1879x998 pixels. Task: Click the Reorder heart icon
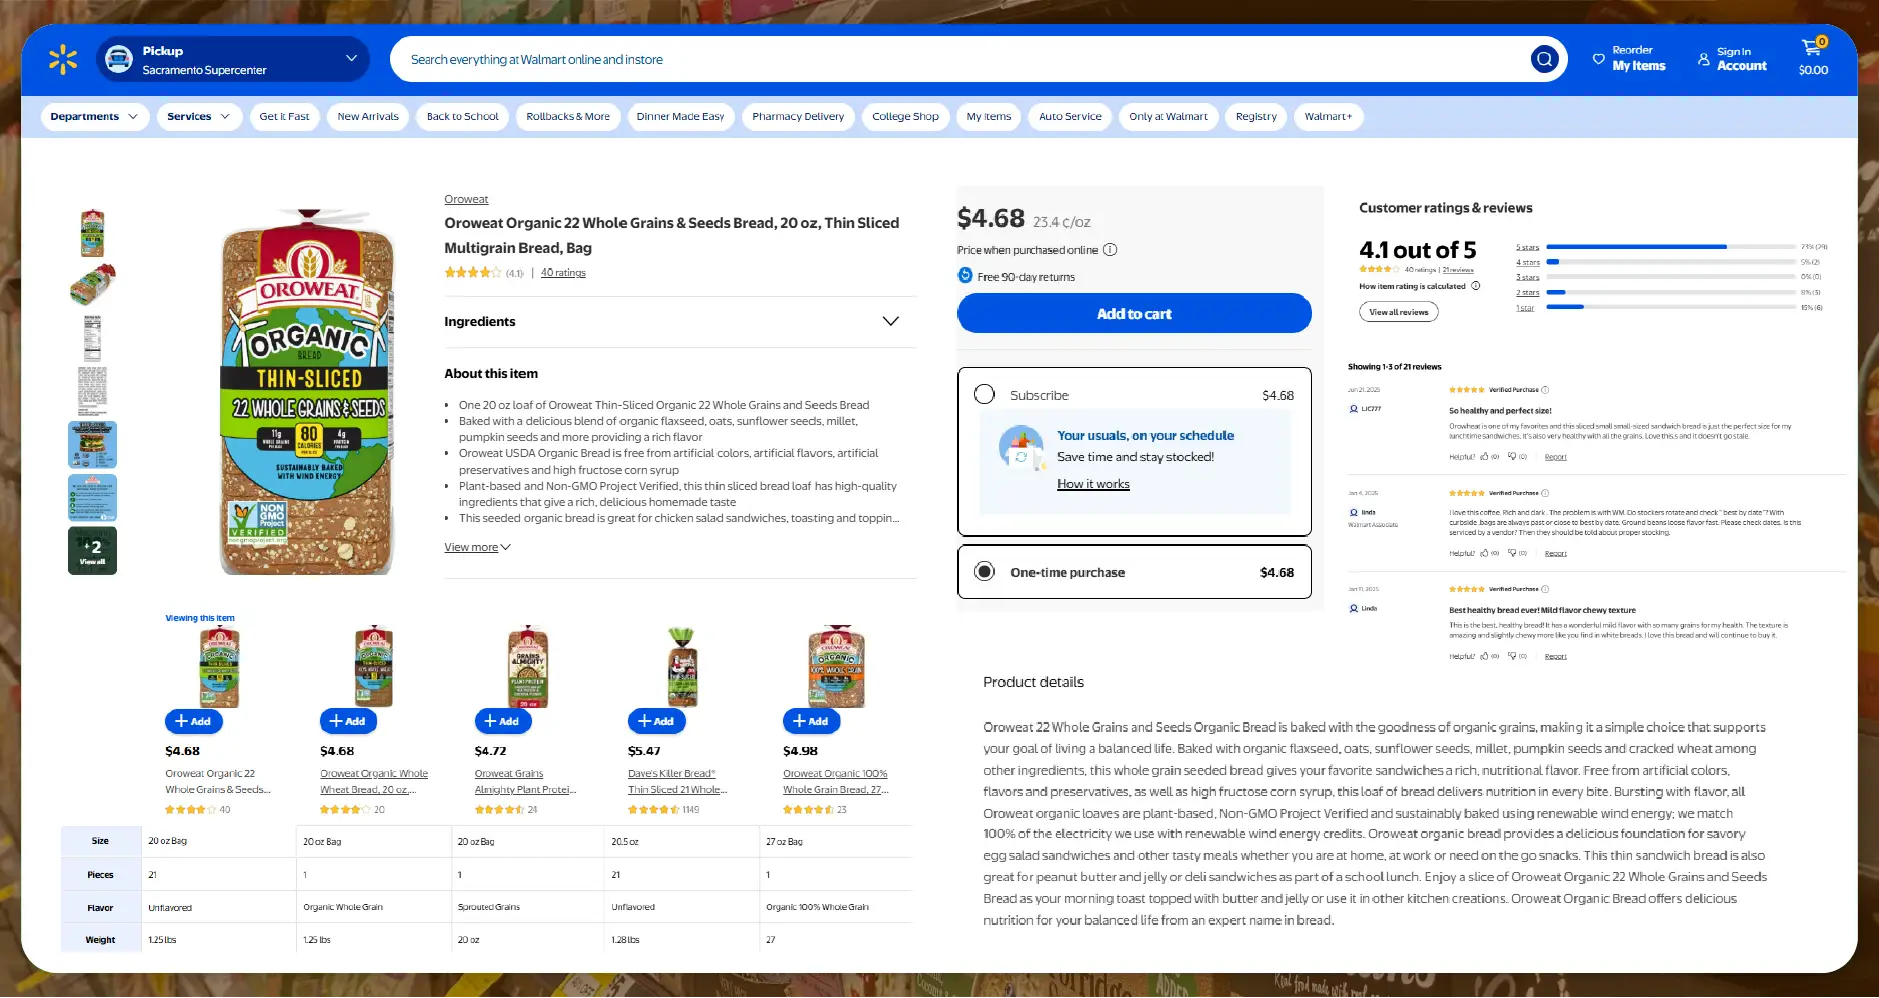pyautogui.click(x=1598, y=59)
